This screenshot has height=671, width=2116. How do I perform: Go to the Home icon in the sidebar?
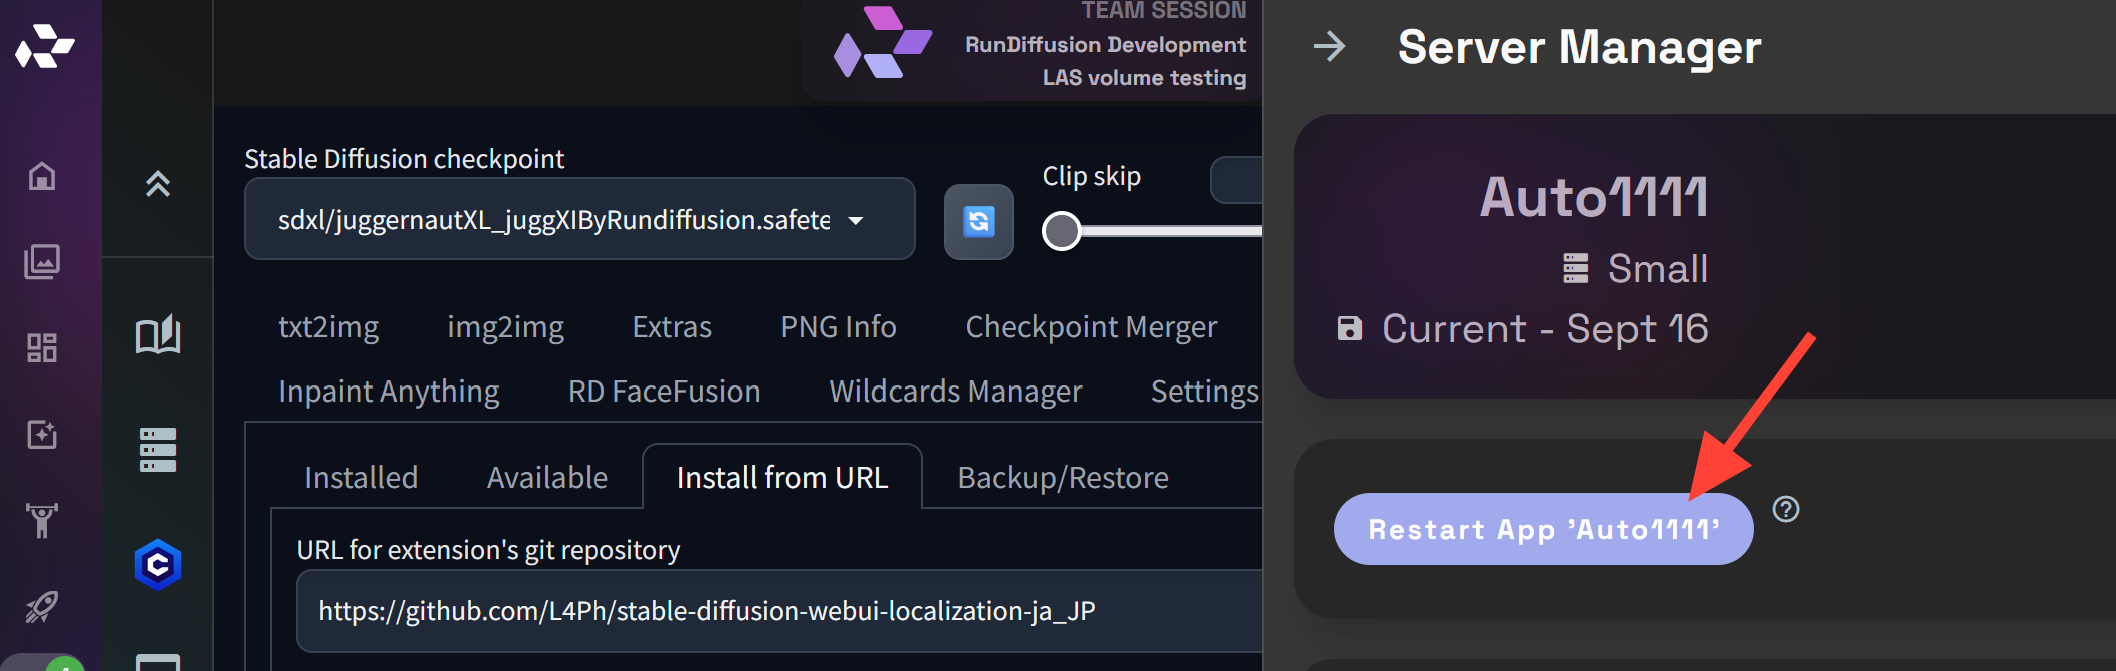coord(42,176)
